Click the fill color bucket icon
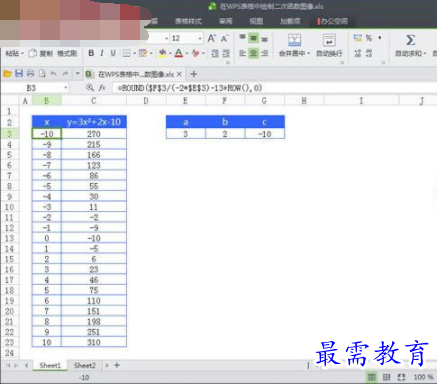 [x=162, y=53]
